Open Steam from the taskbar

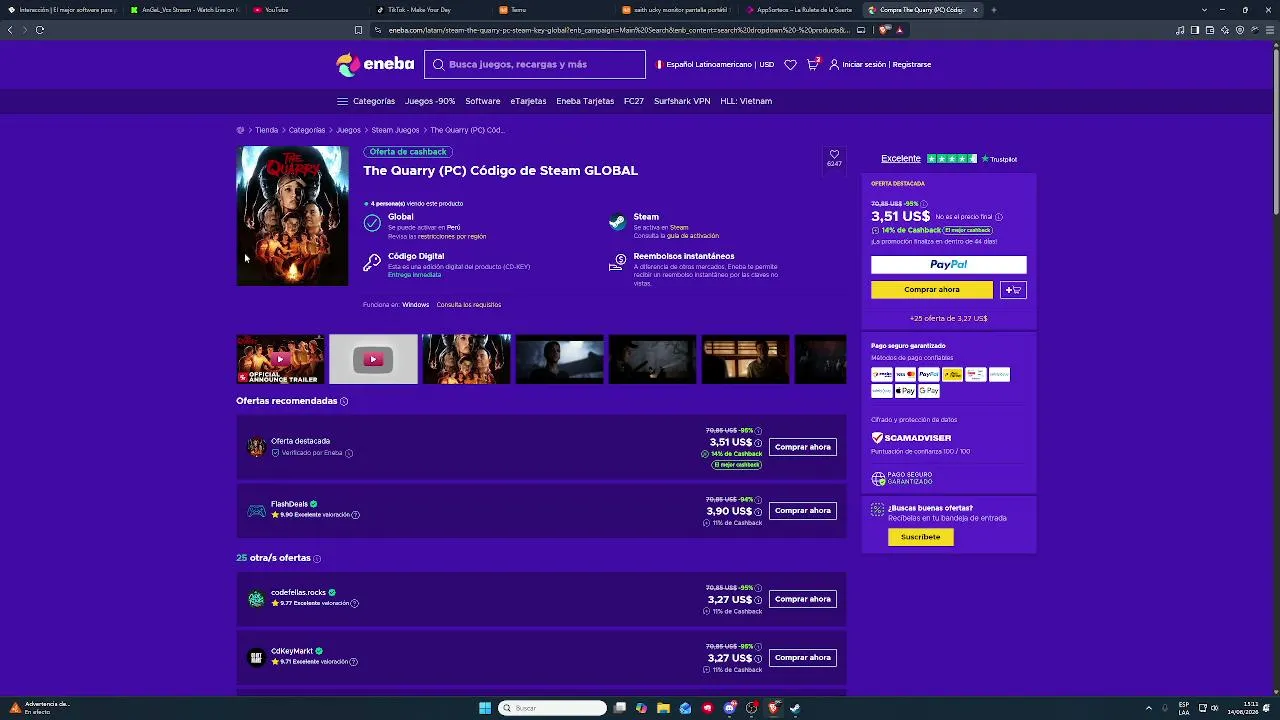tap(795, 708)
